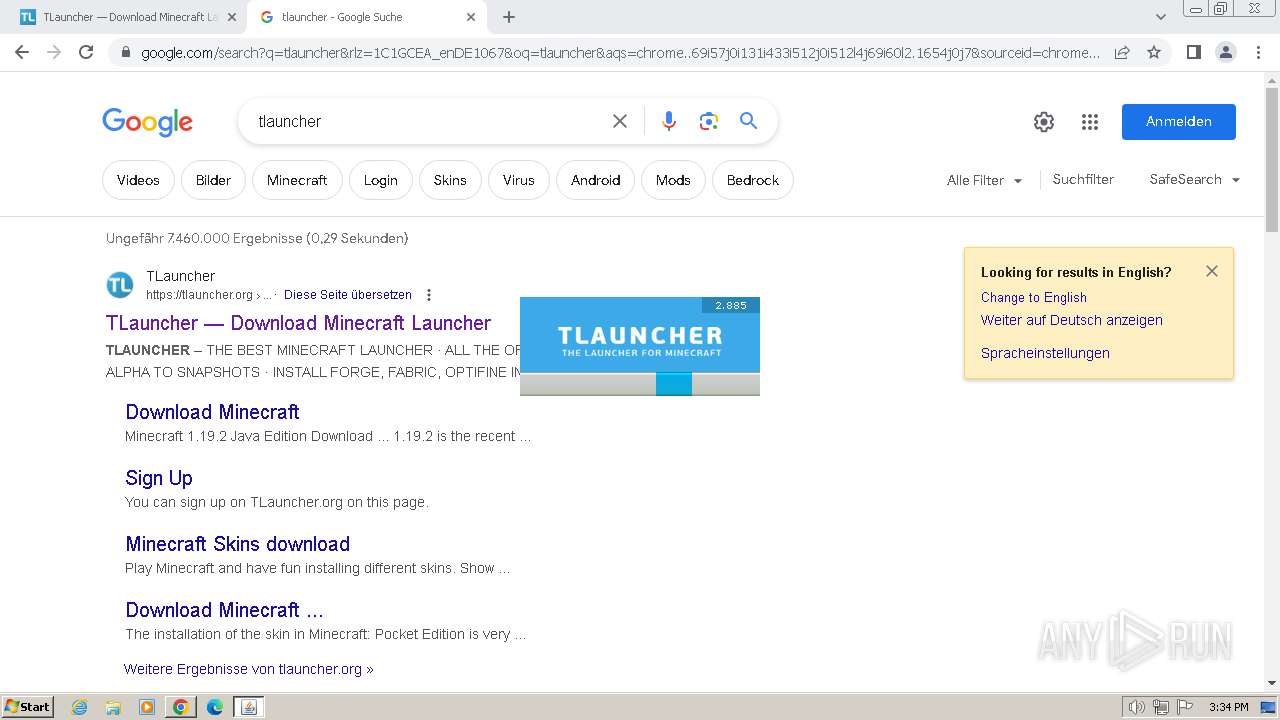Viewport: 1280px width, 720px height.
Task: Open a new tab
Action: click(x=509, y=17)
